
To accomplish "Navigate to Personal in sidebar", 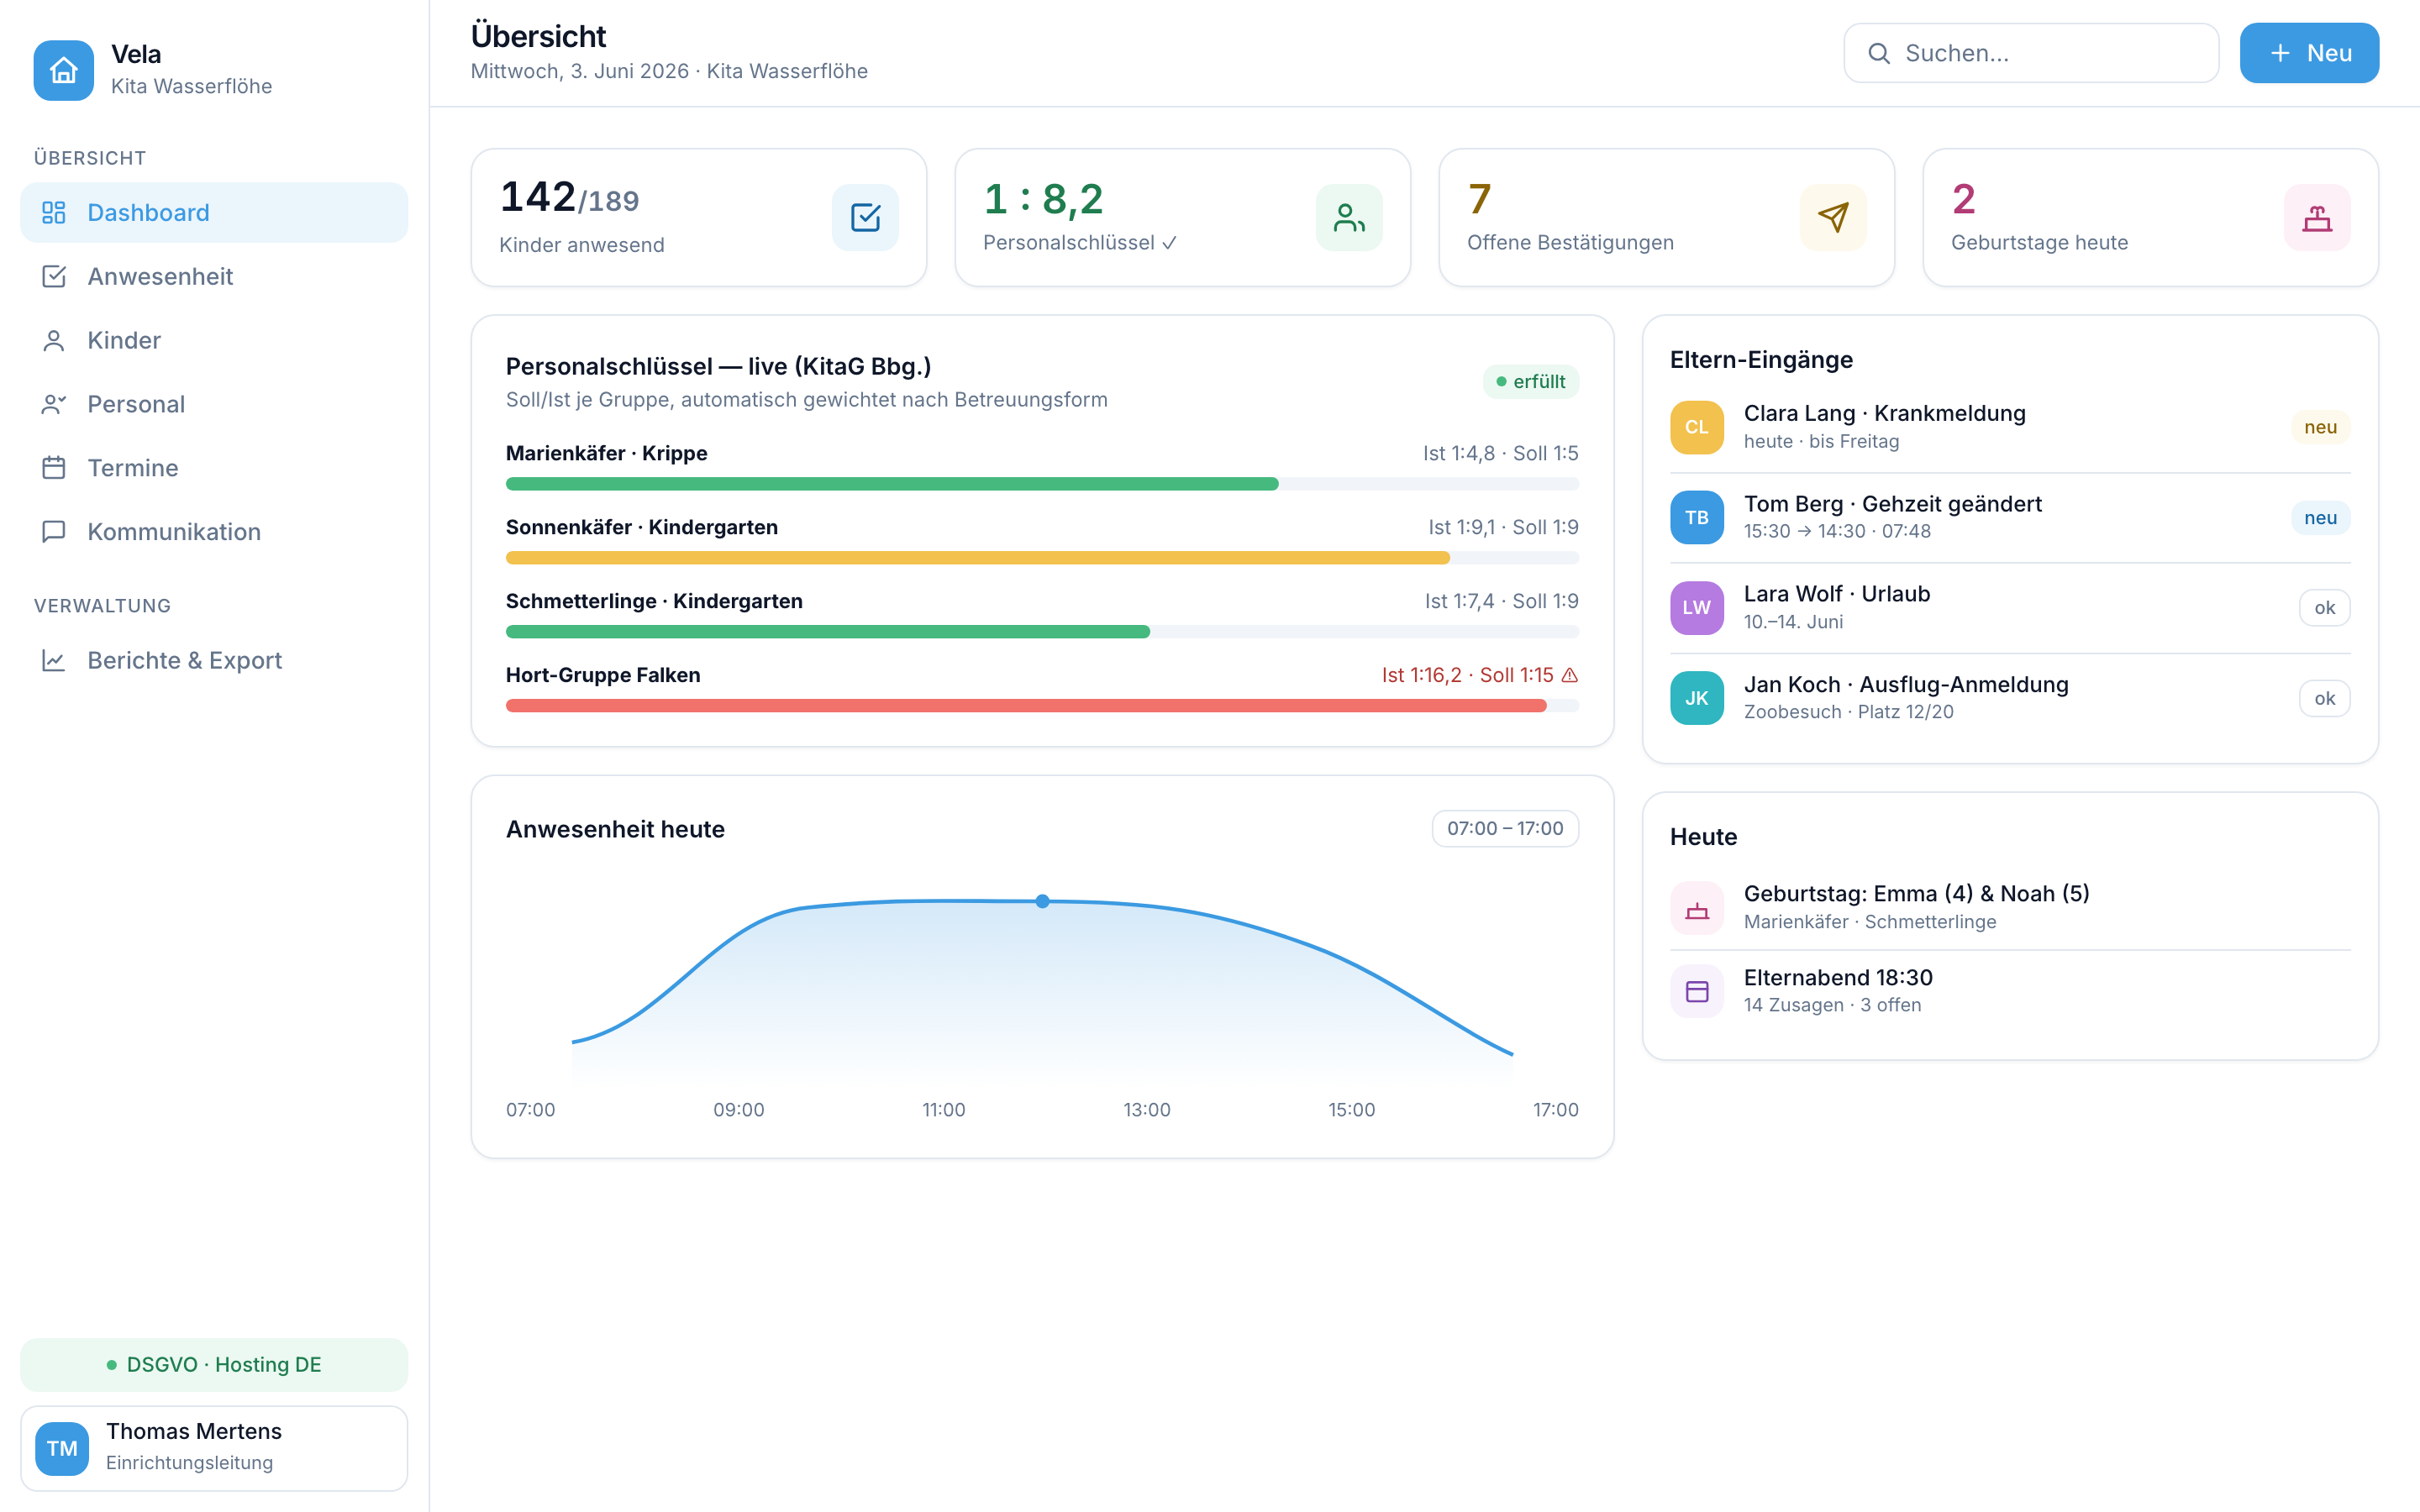I will coord(214,404).
